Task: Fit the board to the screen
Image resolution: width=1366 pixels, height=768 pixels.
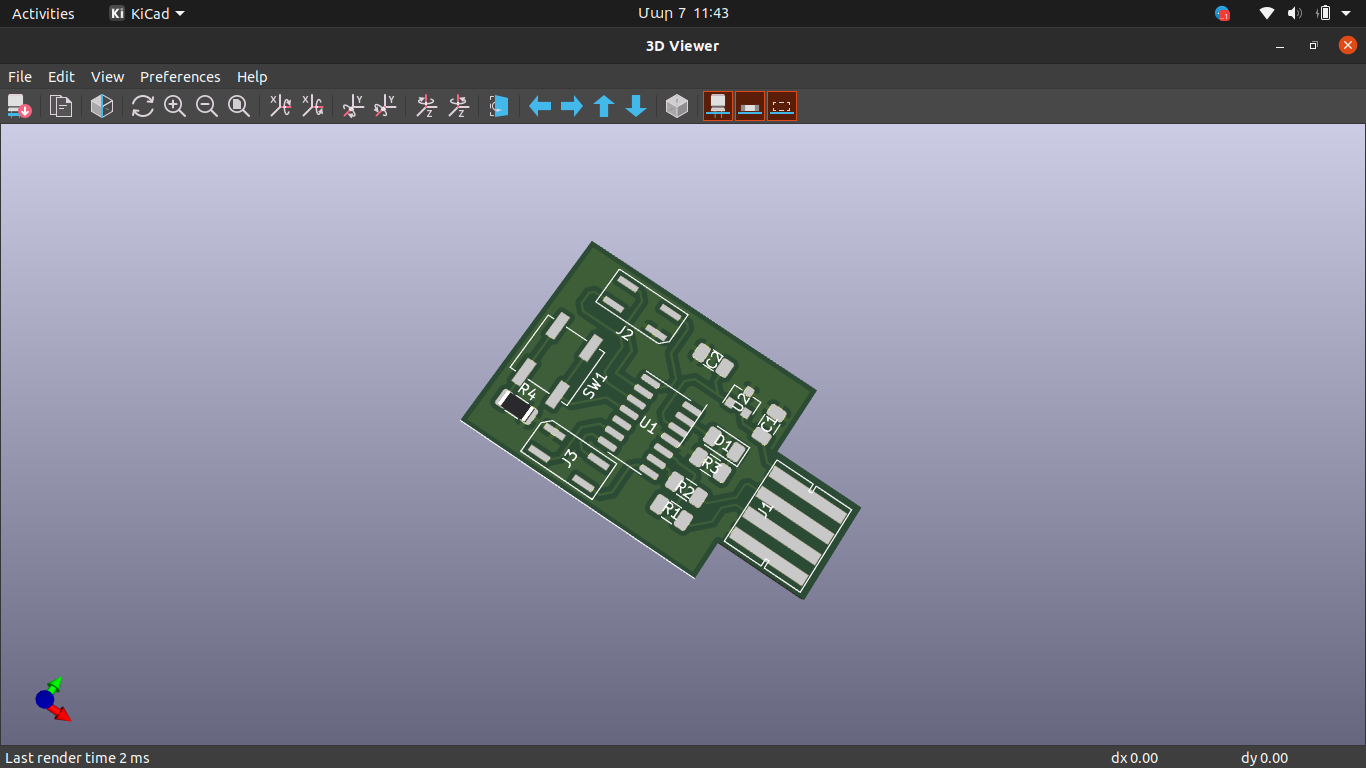Action: coord(239,106)
